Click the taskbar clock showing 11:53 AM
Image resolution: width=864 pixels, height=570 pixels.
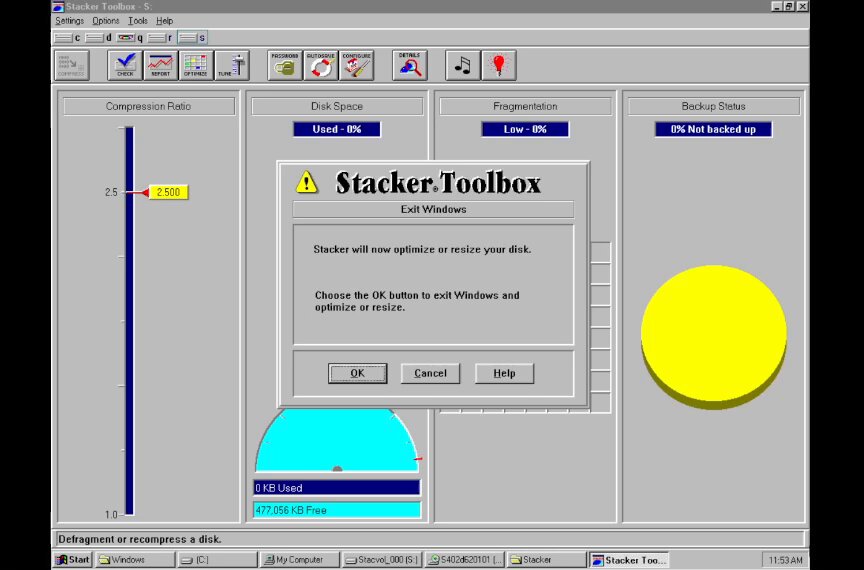coord(785,560)
